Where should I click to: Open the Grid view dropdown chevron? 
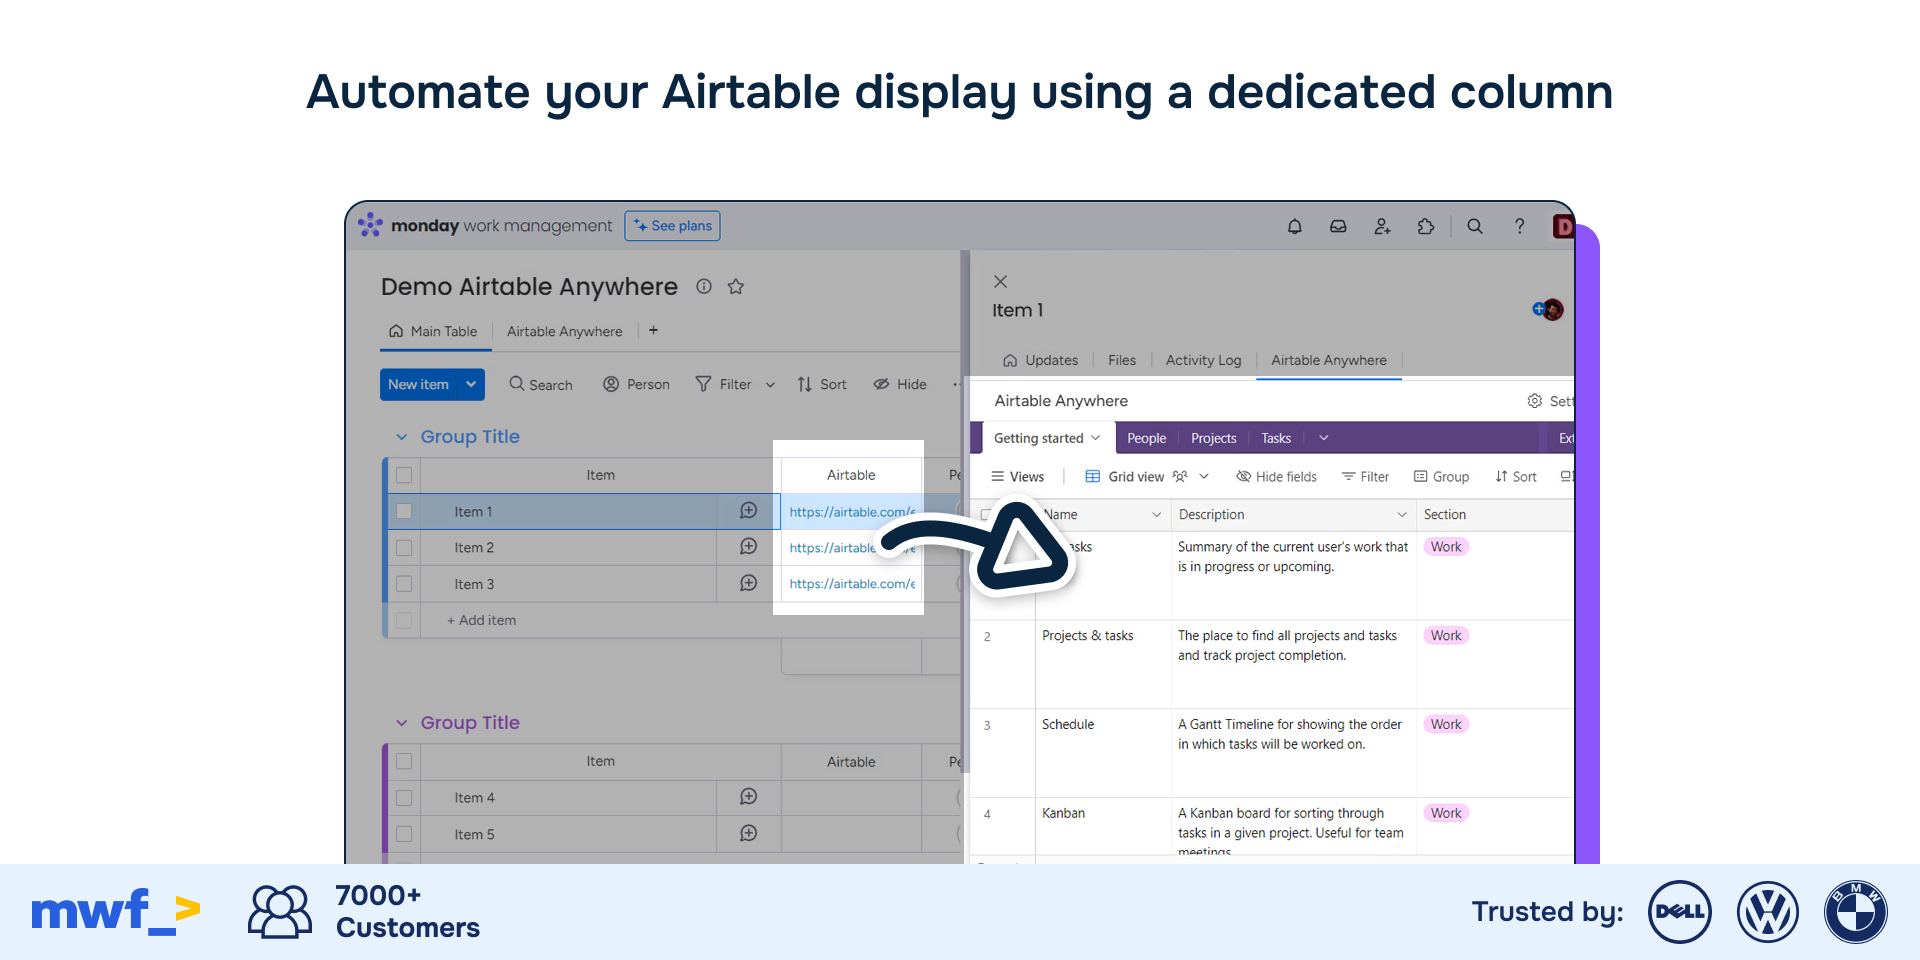pyautogui.click(x=1204, y=476)
